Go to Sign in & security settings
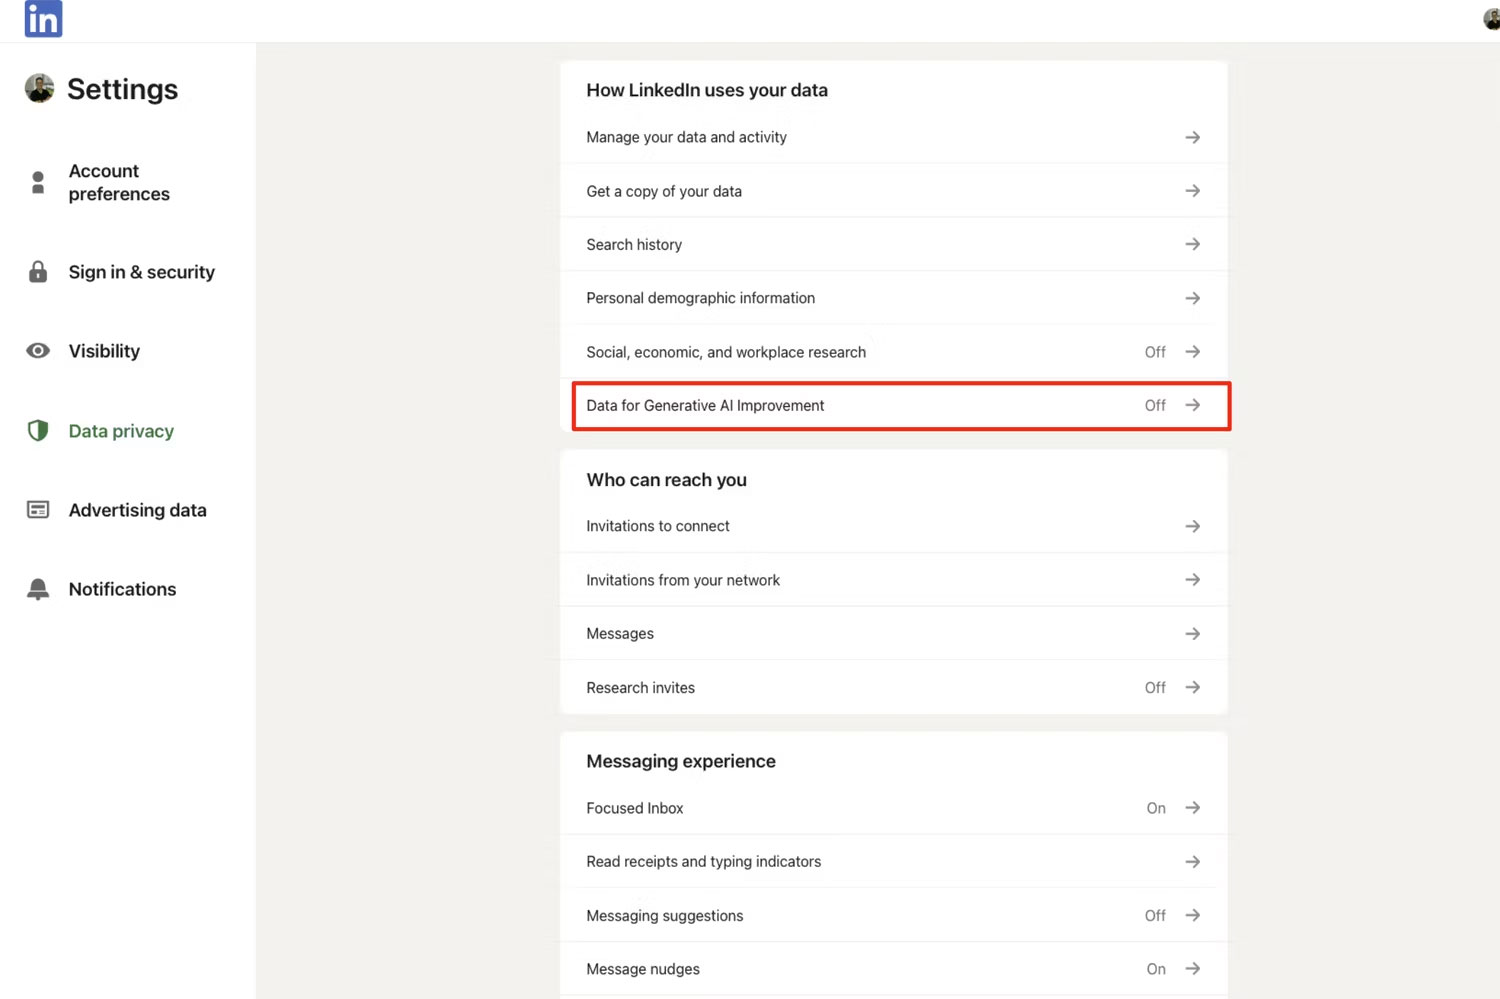 pos(141,272)
